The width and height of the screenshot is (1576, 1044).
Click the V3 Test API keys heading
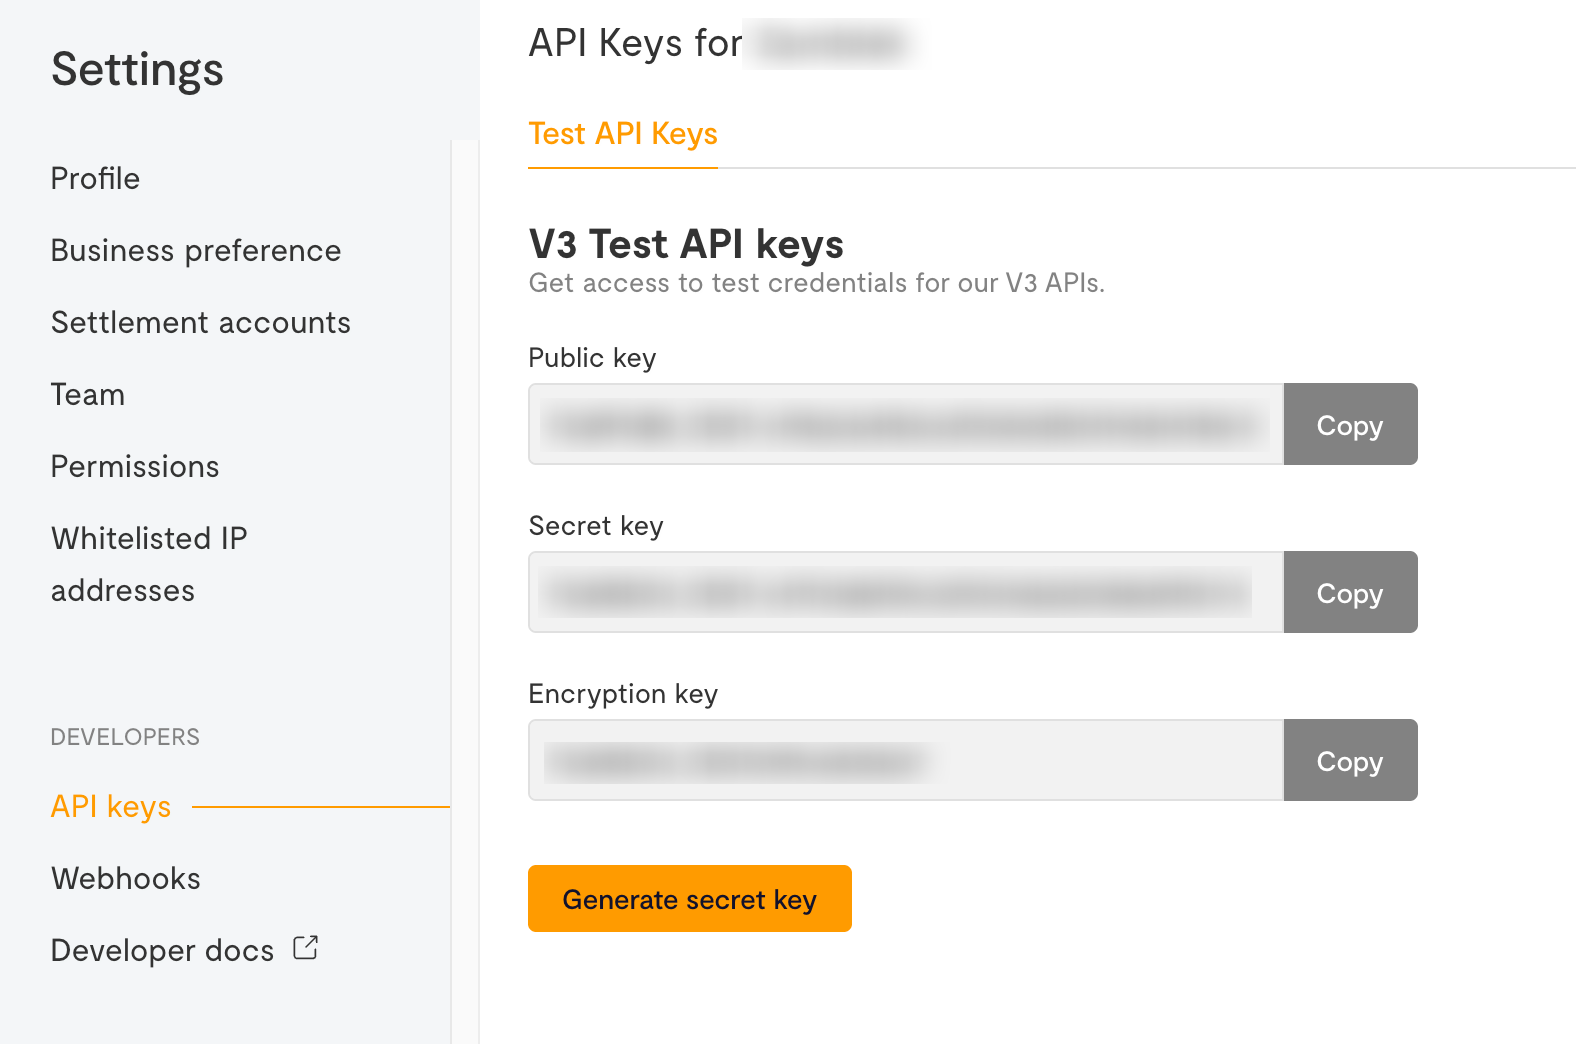click(686, 245)
